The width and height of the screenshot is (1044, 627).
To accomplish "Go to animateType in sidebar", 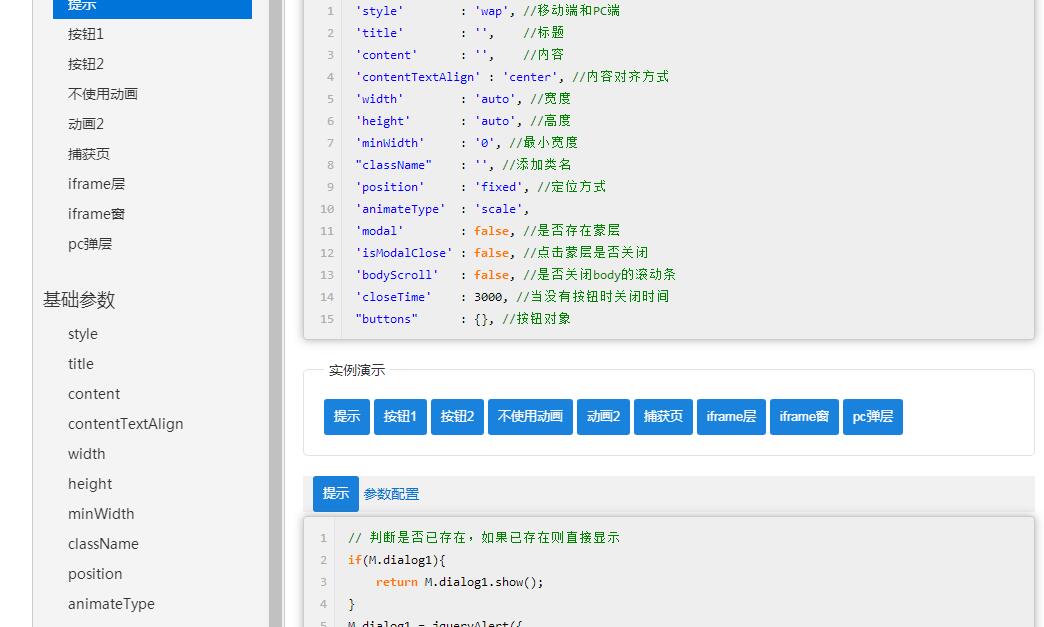I will (111, 604).
